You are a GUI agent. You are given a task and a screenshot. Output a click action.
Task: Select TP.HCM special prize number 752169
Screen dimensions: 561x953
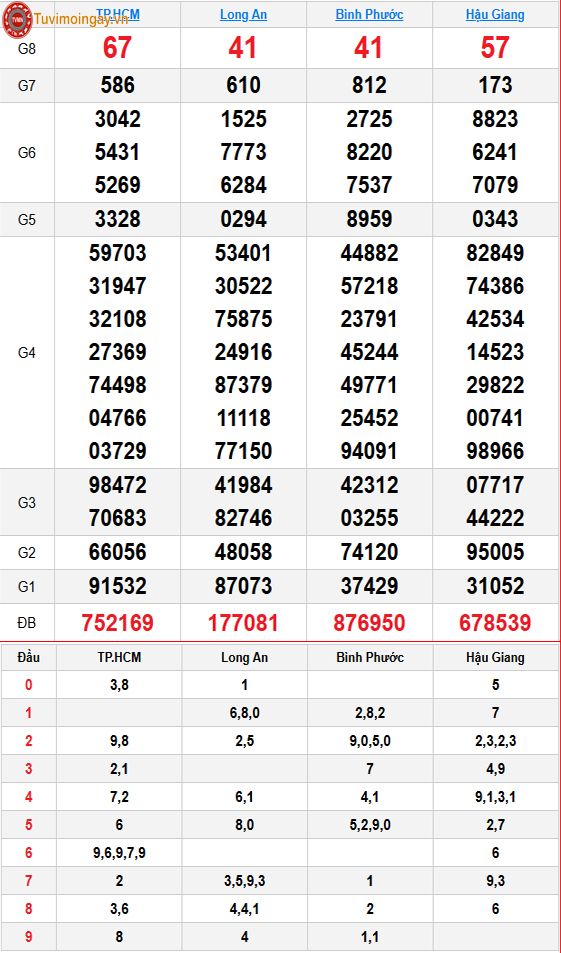pyautogui.click(x=117, y=622)
